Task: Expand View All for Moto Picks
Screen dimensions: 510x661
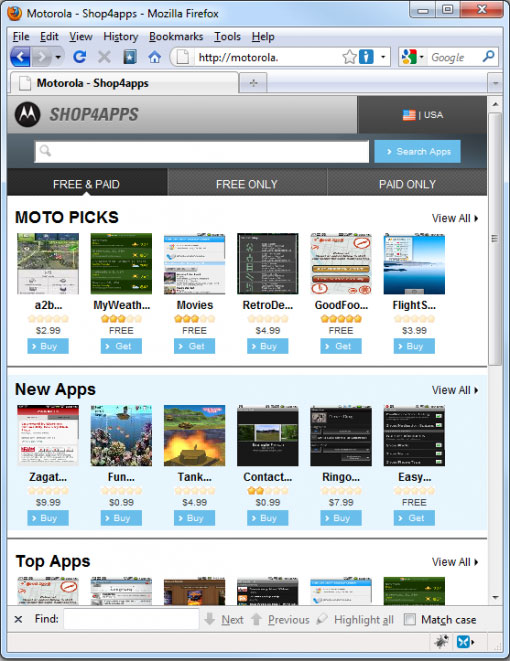Action: 455,218
